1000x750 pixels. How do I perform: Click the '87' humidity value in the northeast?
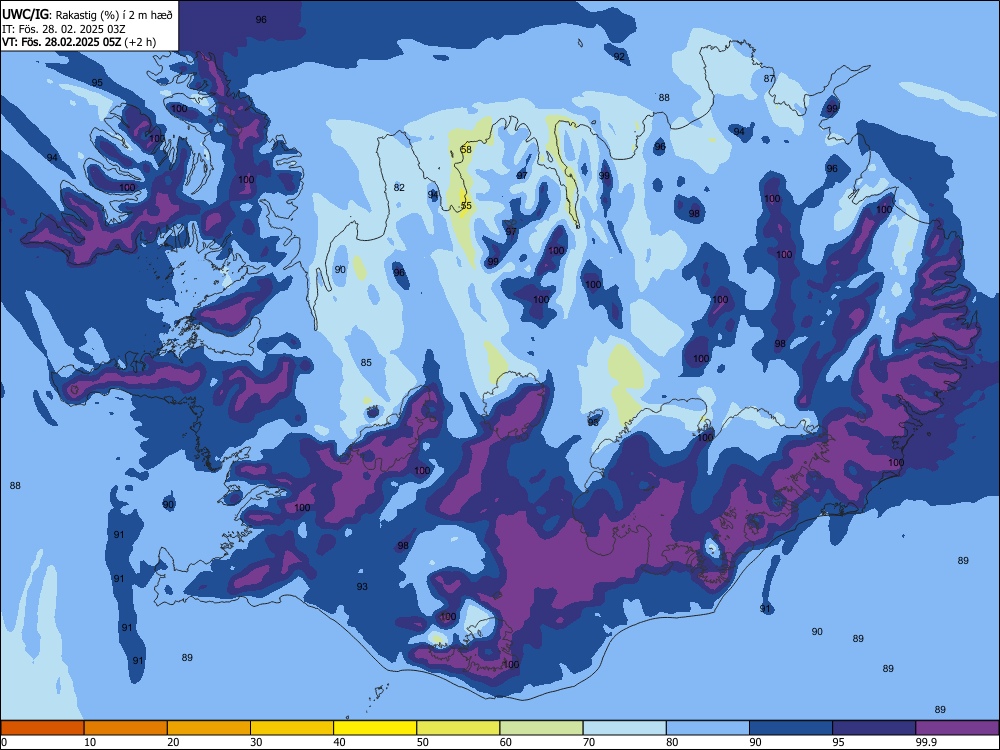tap(769, 79)
